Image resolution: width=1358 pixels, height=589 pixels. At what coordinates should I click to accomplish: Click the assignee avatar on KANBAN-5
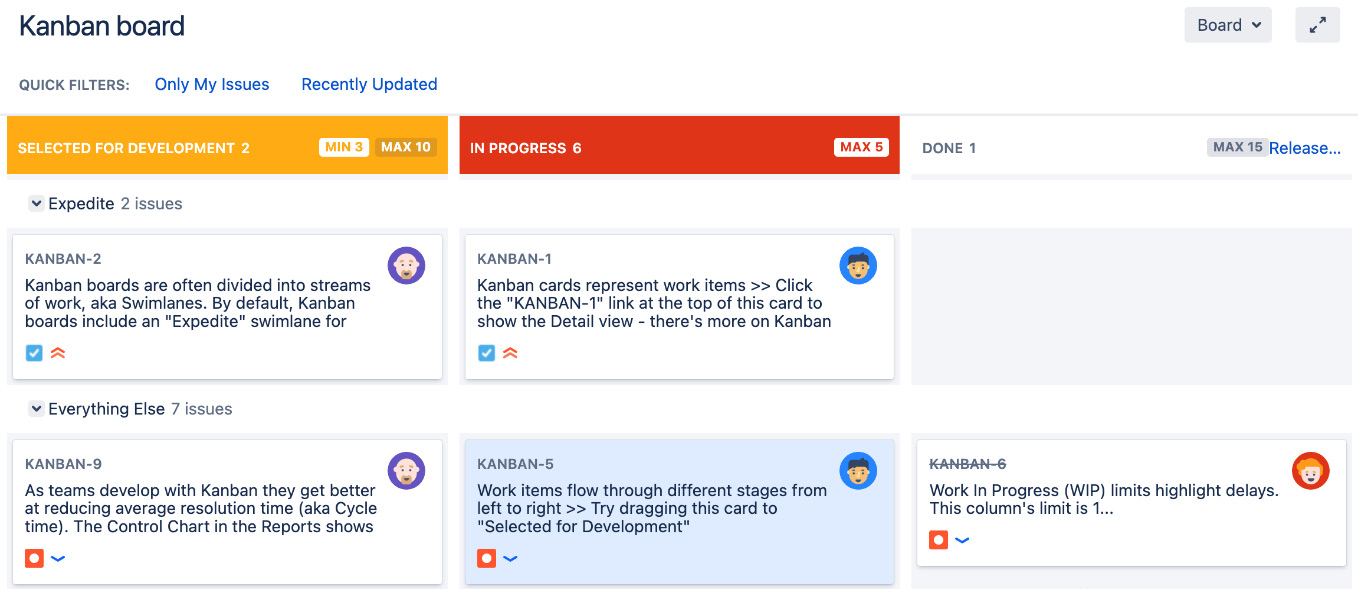[x=858, y=471]
